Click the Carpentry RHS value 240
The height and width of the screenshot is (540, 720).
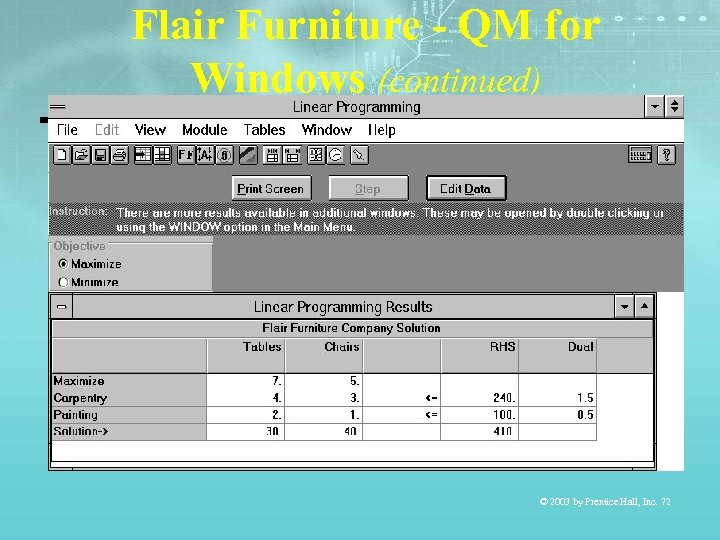(x=480, y=398)
